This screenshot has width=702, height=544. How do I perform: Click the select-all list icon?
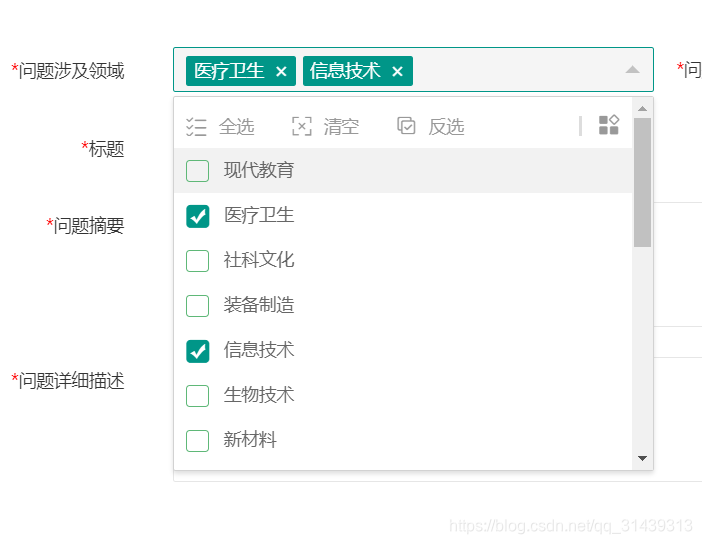point(196,127)
